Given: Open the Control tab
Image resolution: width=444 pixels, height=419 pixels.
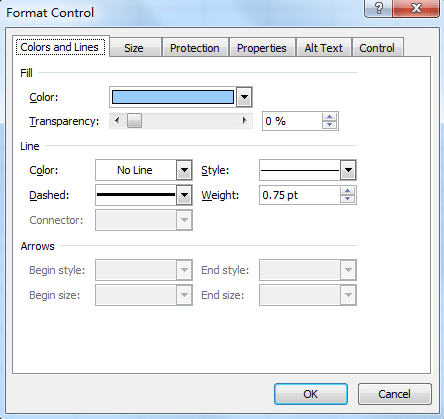Looking at the screenshot, I should pos(377,48).
